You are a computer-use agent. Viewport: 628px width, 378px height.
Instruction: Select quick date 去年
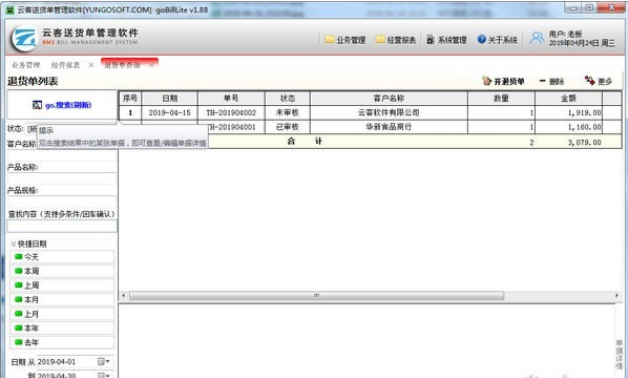(62, 342)
